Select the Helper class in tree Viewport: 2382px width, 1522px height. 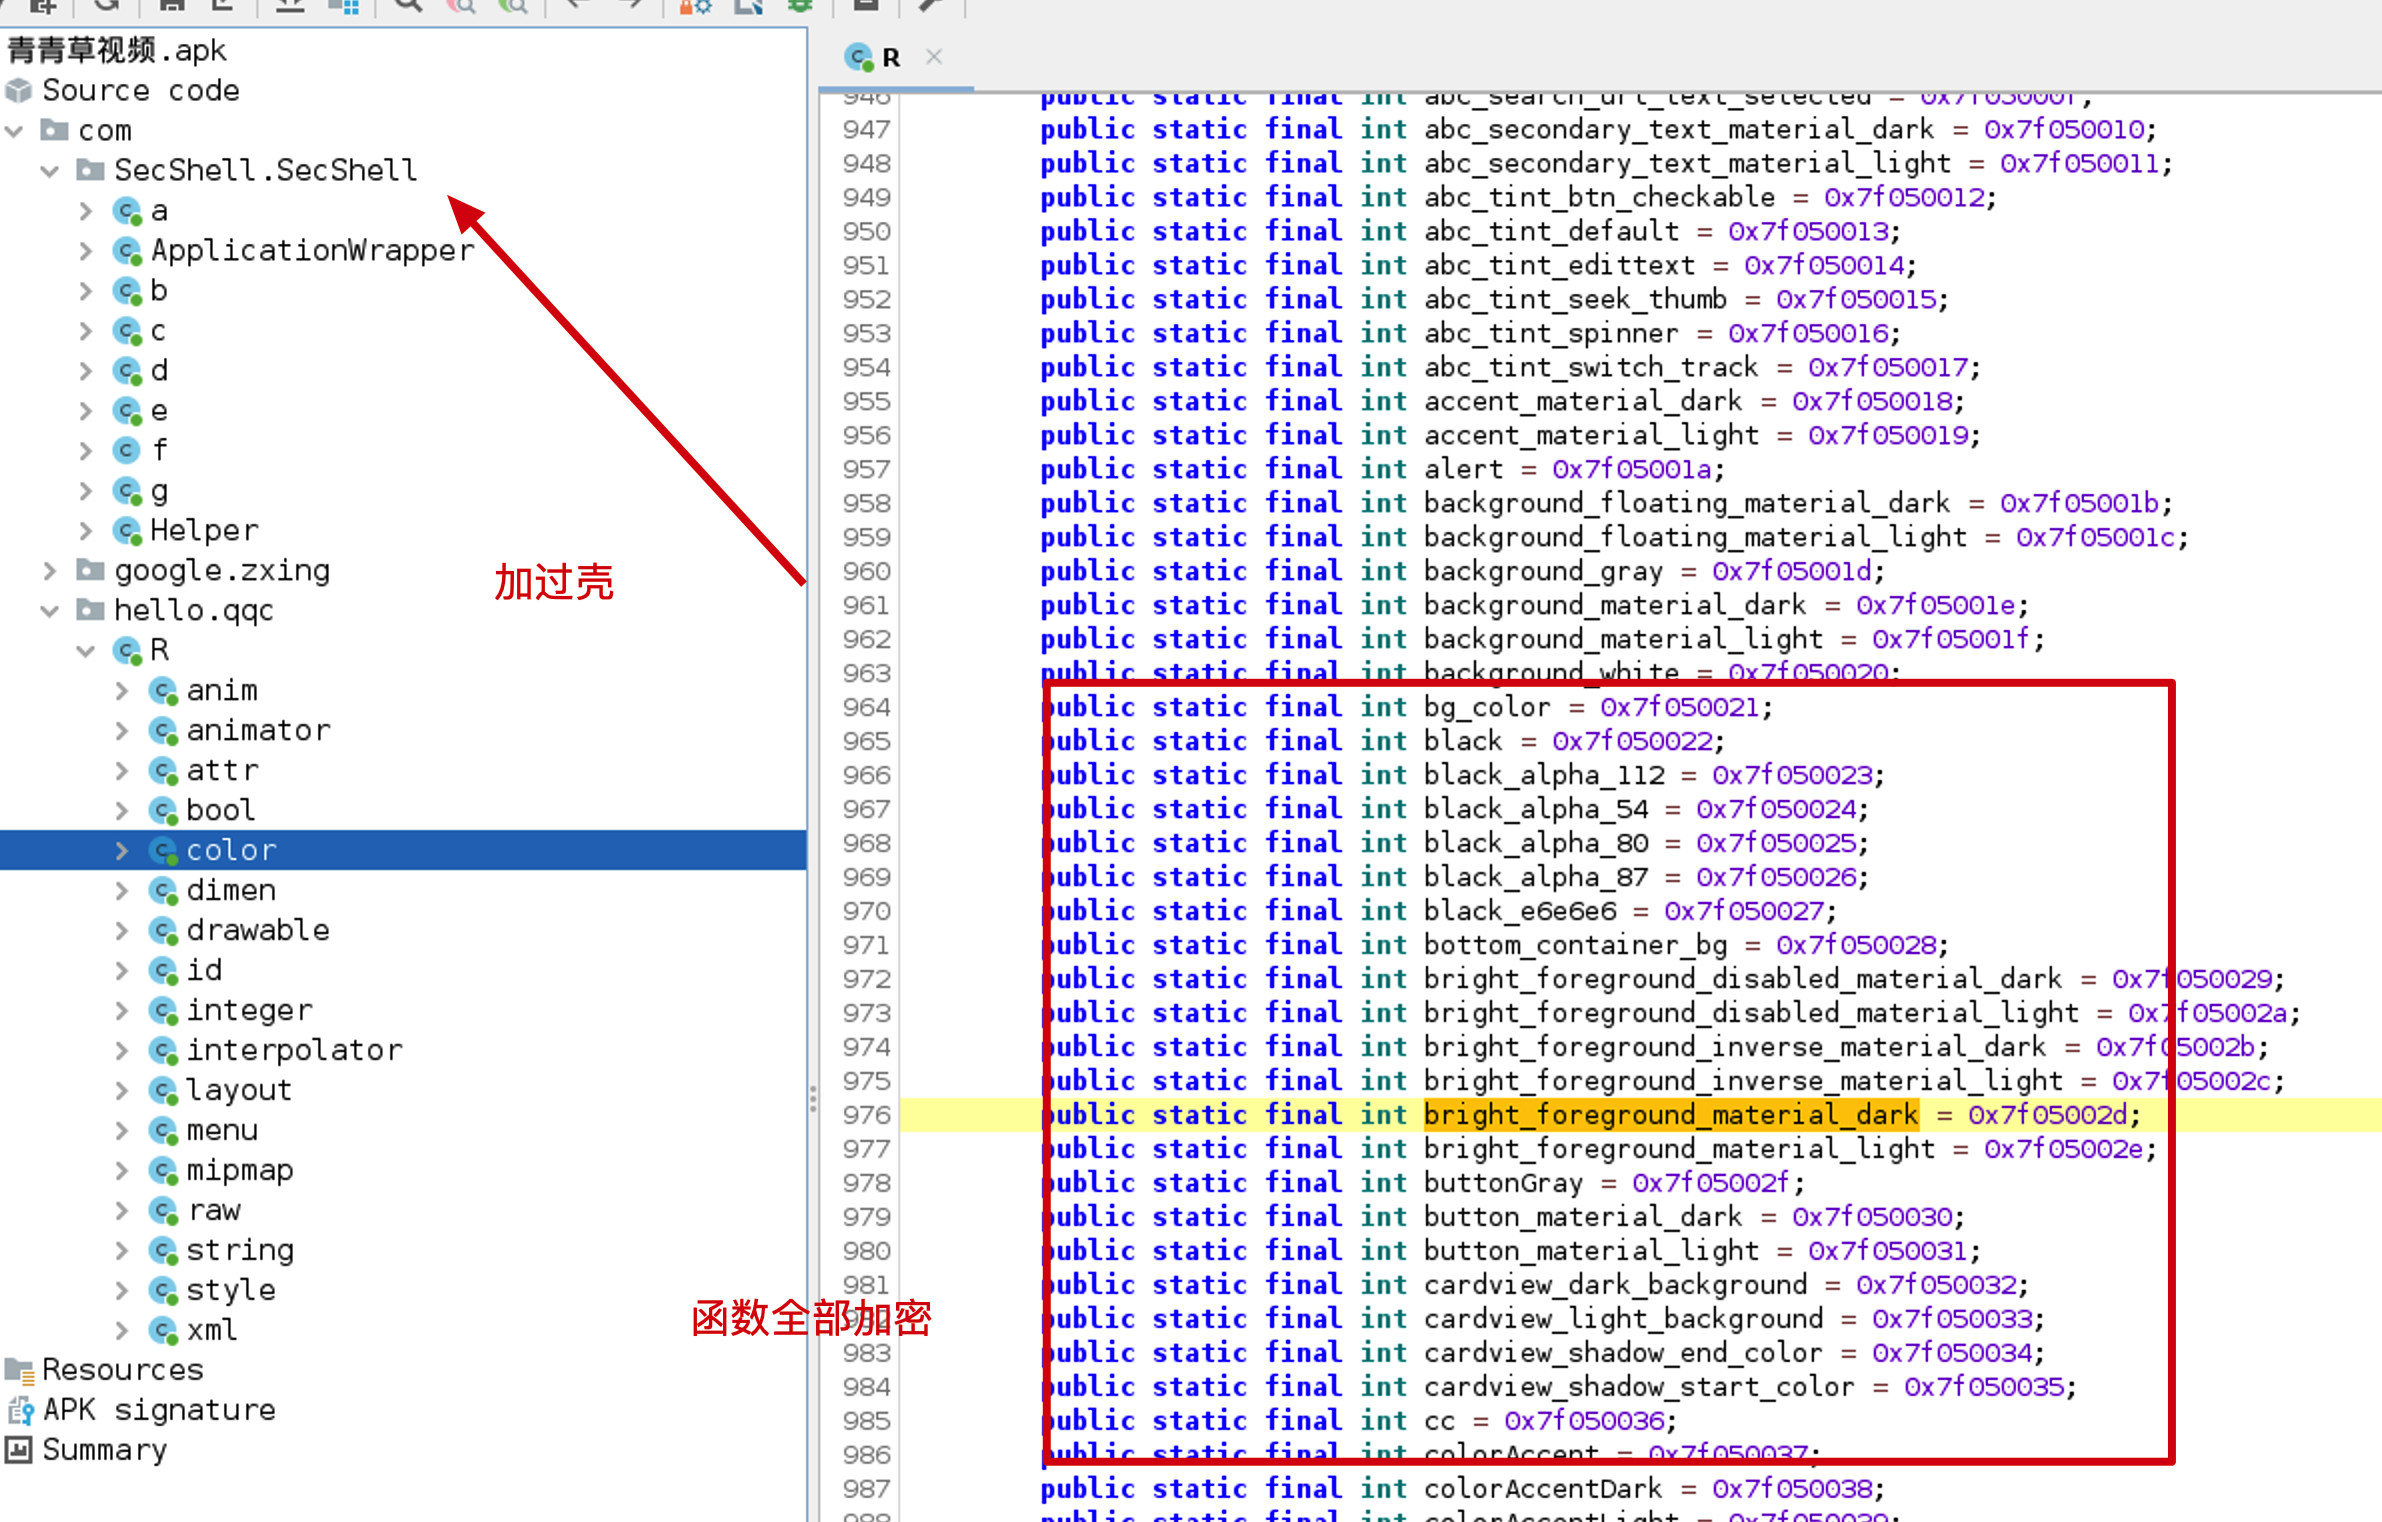(x=204, y=530)
